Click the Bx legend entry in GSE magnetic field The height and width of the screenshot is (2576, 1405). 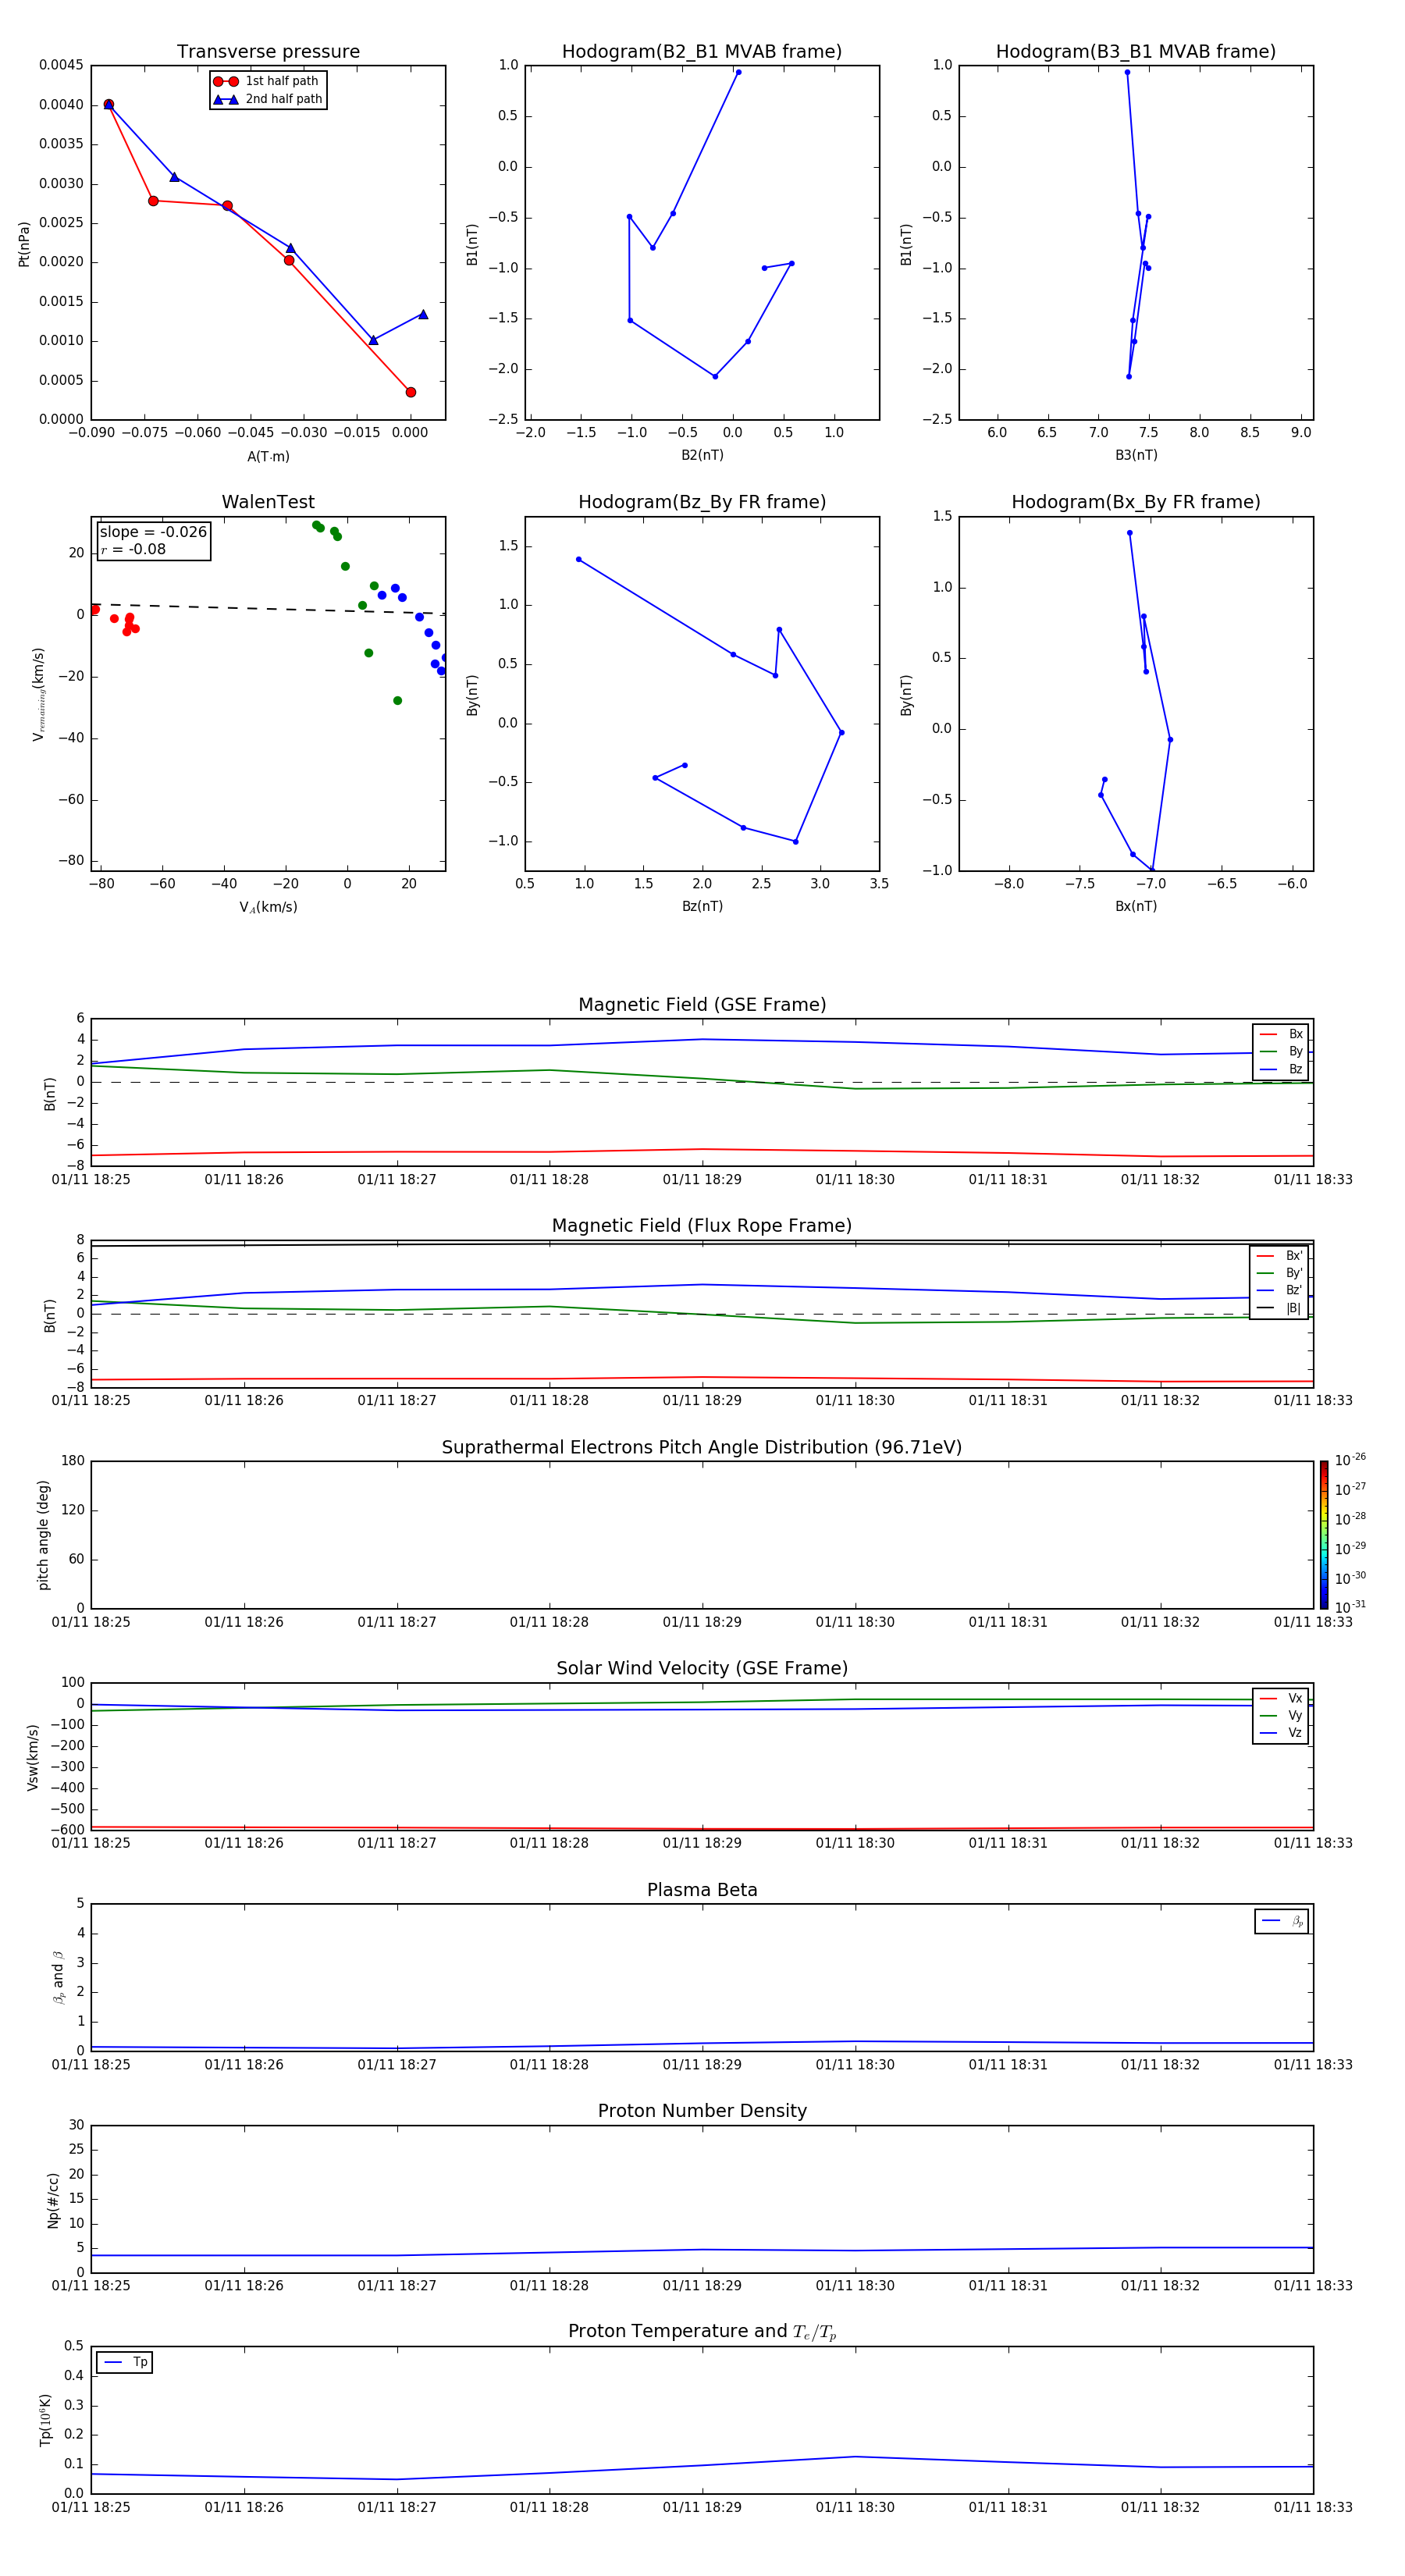coord(1281,1035)
